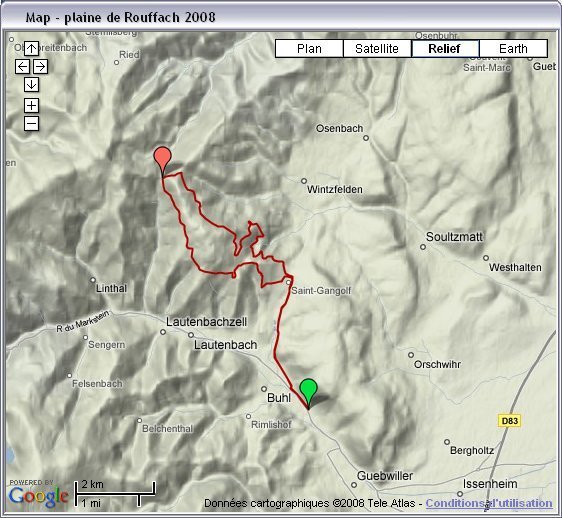562x518 pixels.
Task: Click the Buhl town label
Action: click(279, 398)
